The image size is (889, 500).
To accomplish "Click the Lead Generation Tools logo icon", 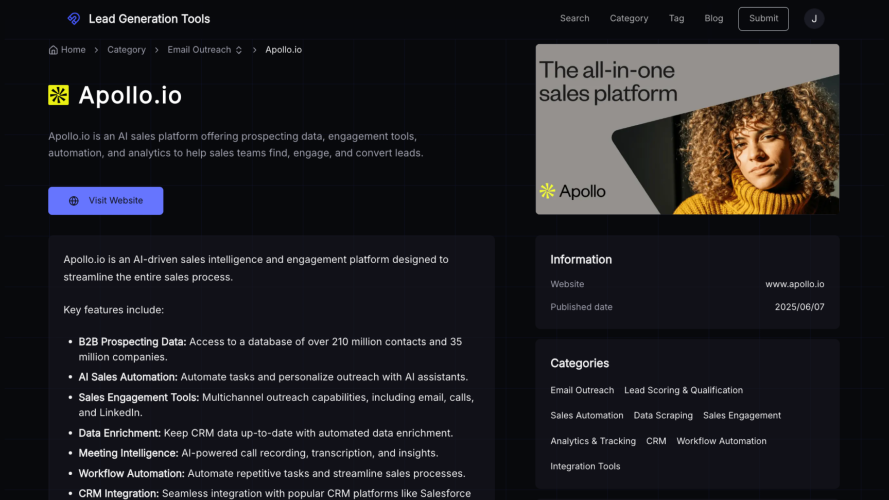I will (x=74, y=19).
